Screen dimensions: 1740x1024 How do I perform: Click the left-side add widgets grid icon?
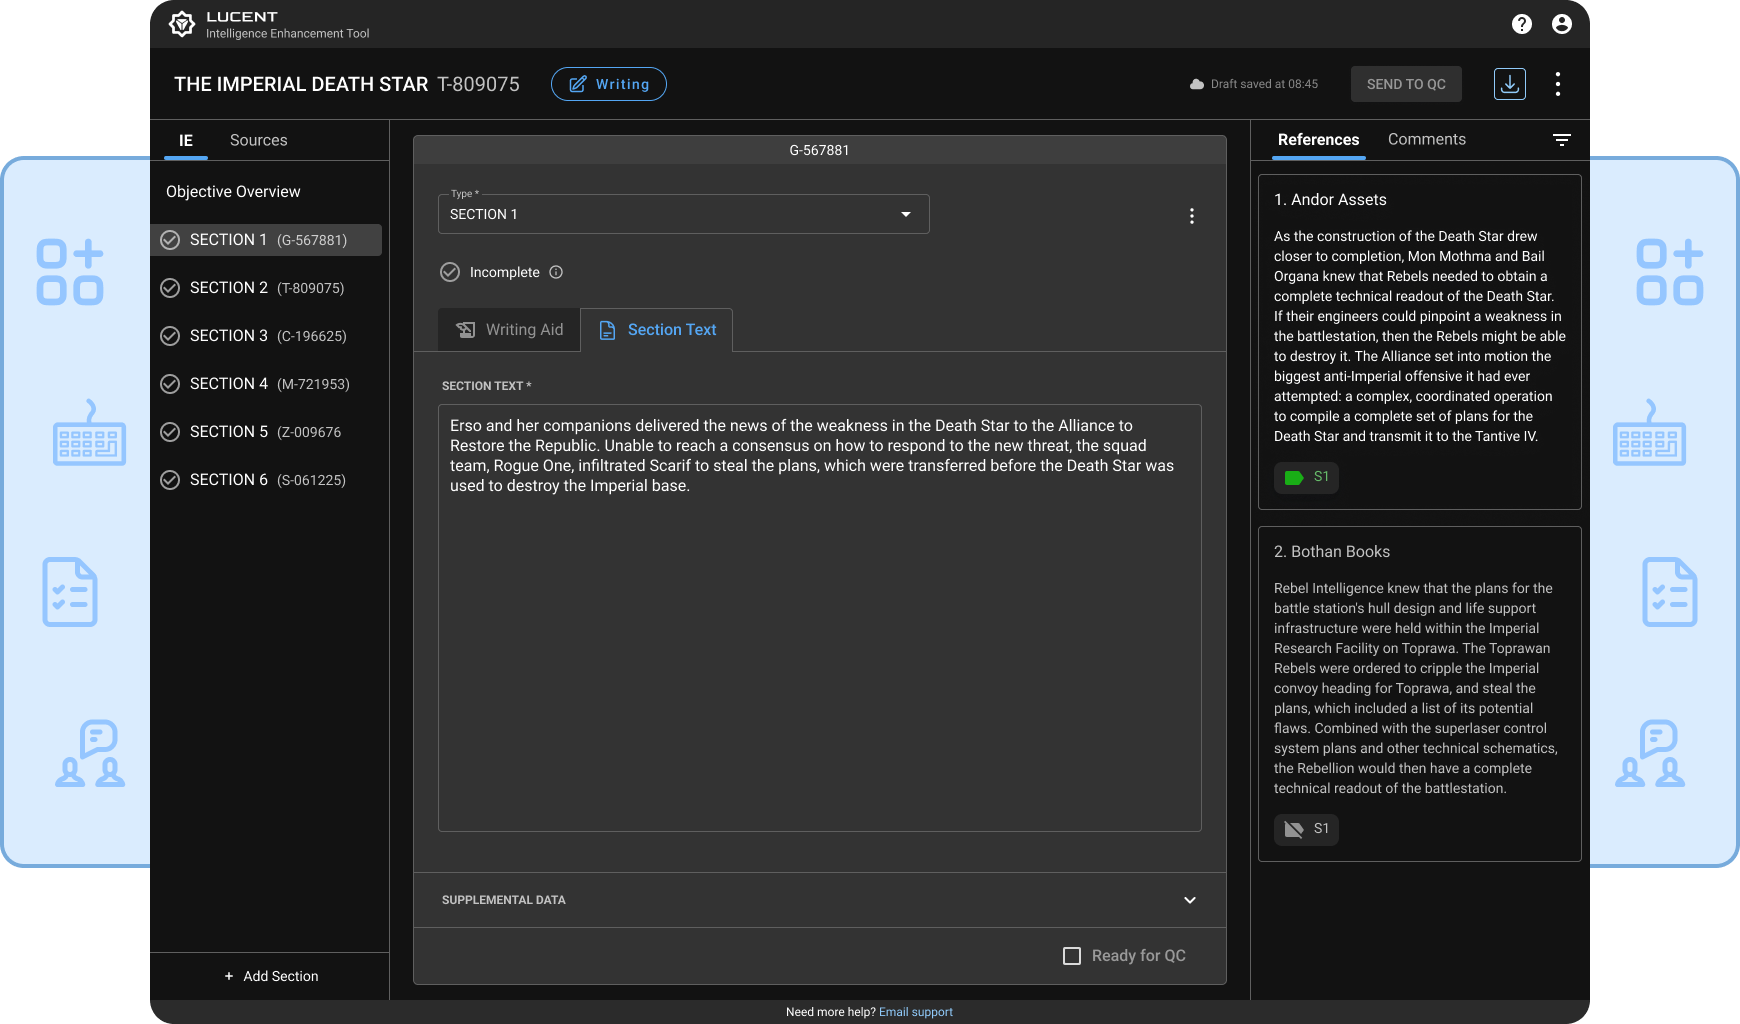click(70, 272)
